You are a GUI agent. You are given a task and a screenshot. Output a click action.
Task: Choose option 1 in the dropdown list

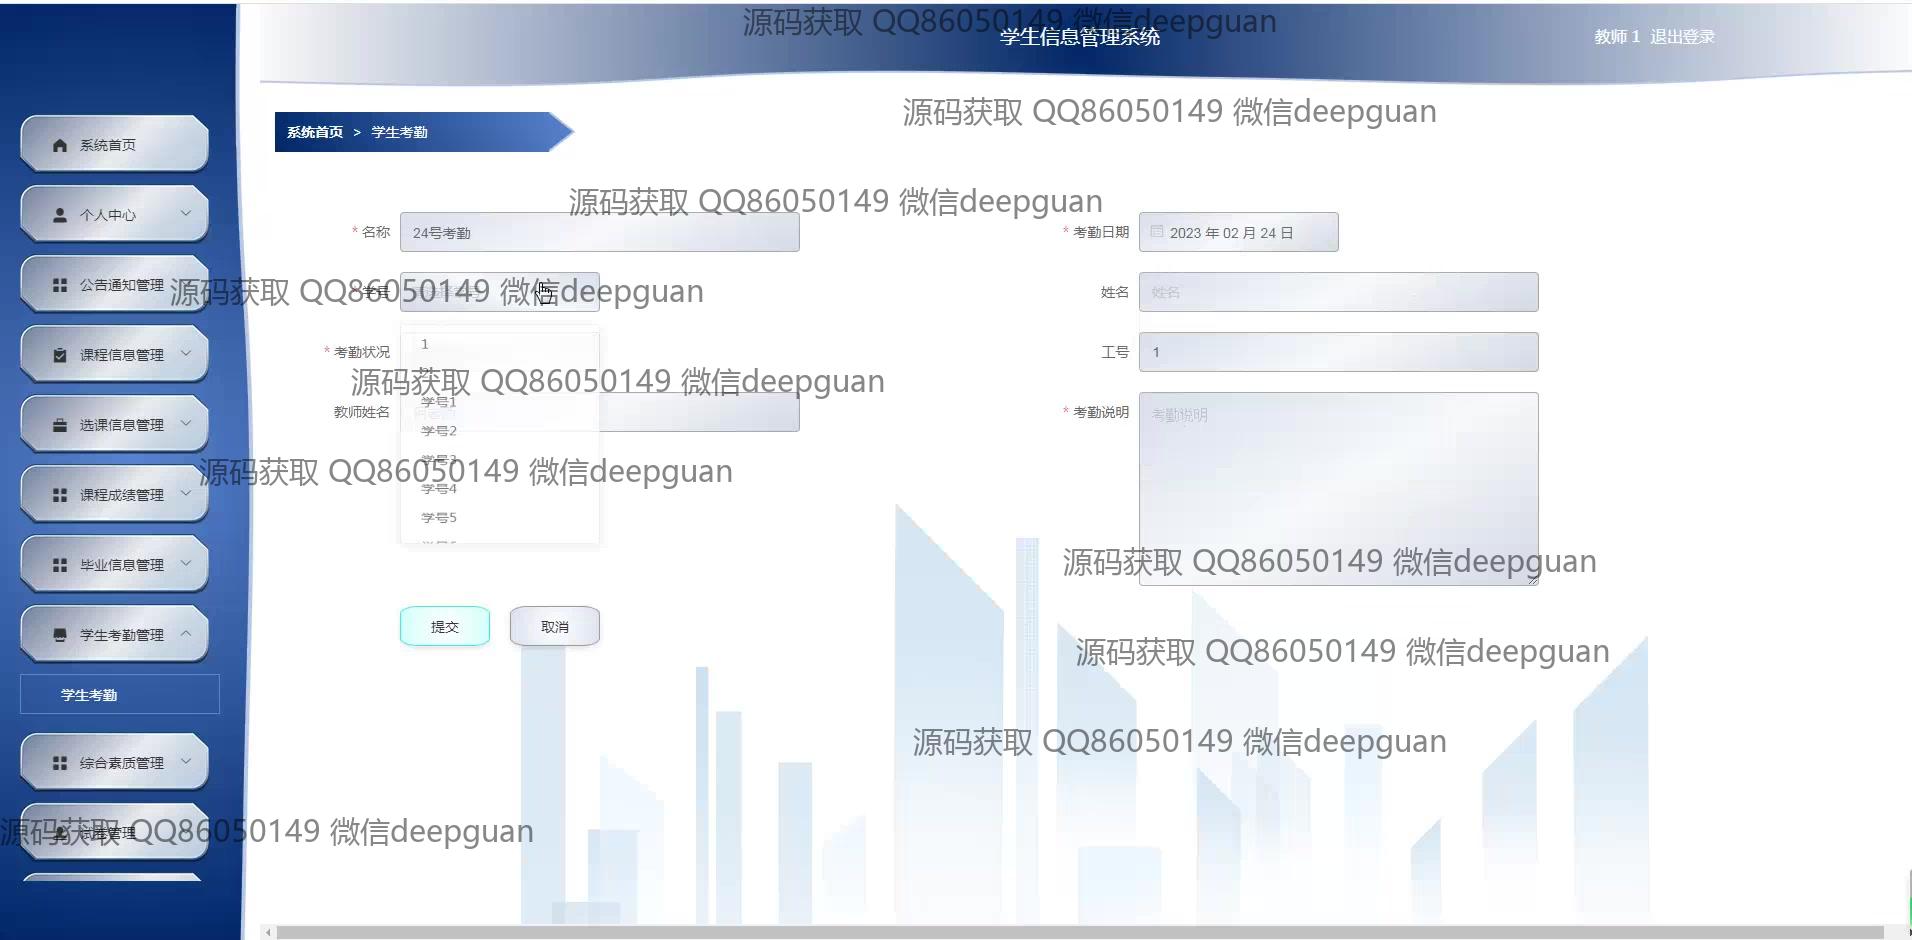point(500,344)
